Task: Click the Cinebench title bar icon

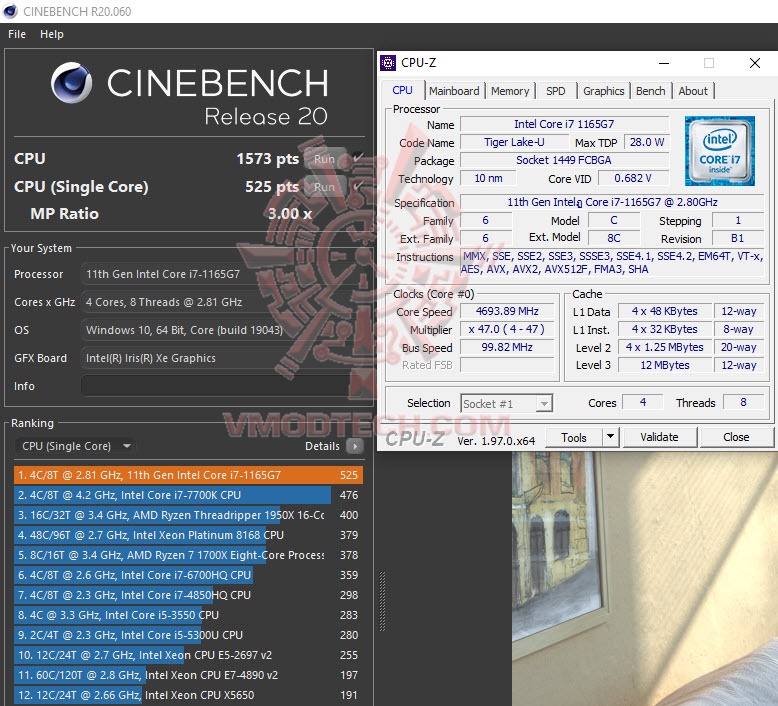Action: pyautogui.click(x=10, y=11)
